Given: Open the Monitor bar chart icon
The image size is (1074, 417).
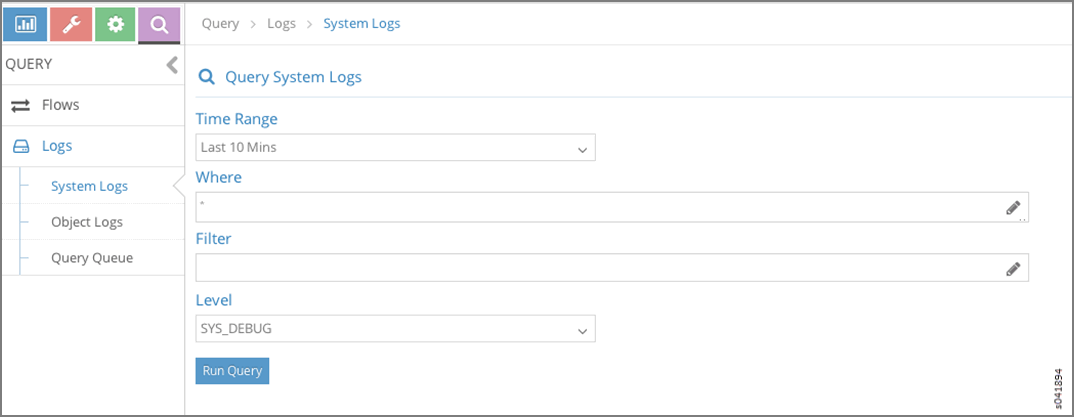Looking at the screenshot, I should (25, 24).
